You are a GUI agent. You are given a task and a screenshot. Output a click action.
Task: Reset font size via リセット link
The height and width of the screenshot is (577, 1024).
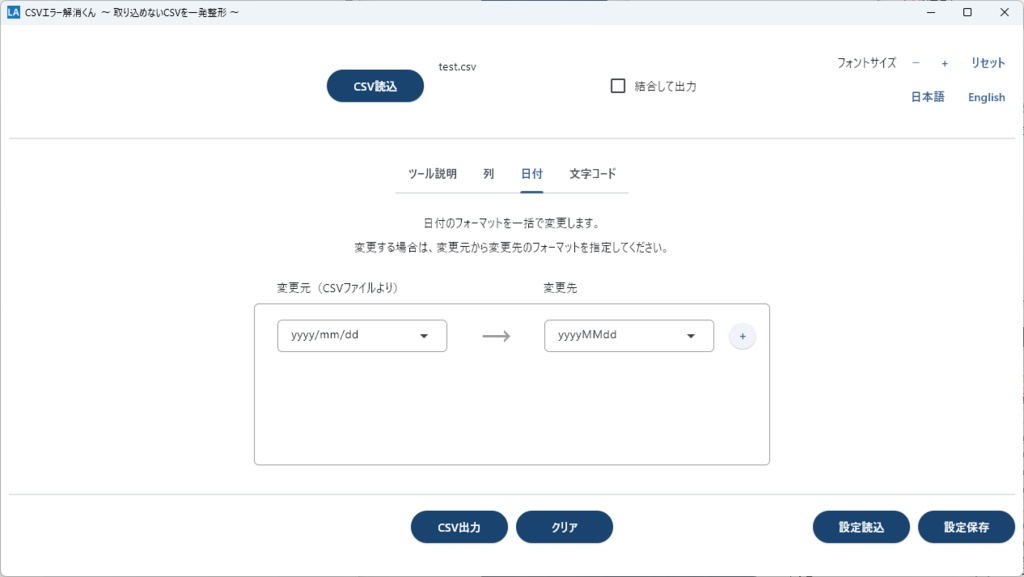pyautogui.click(x=987, y=63)
